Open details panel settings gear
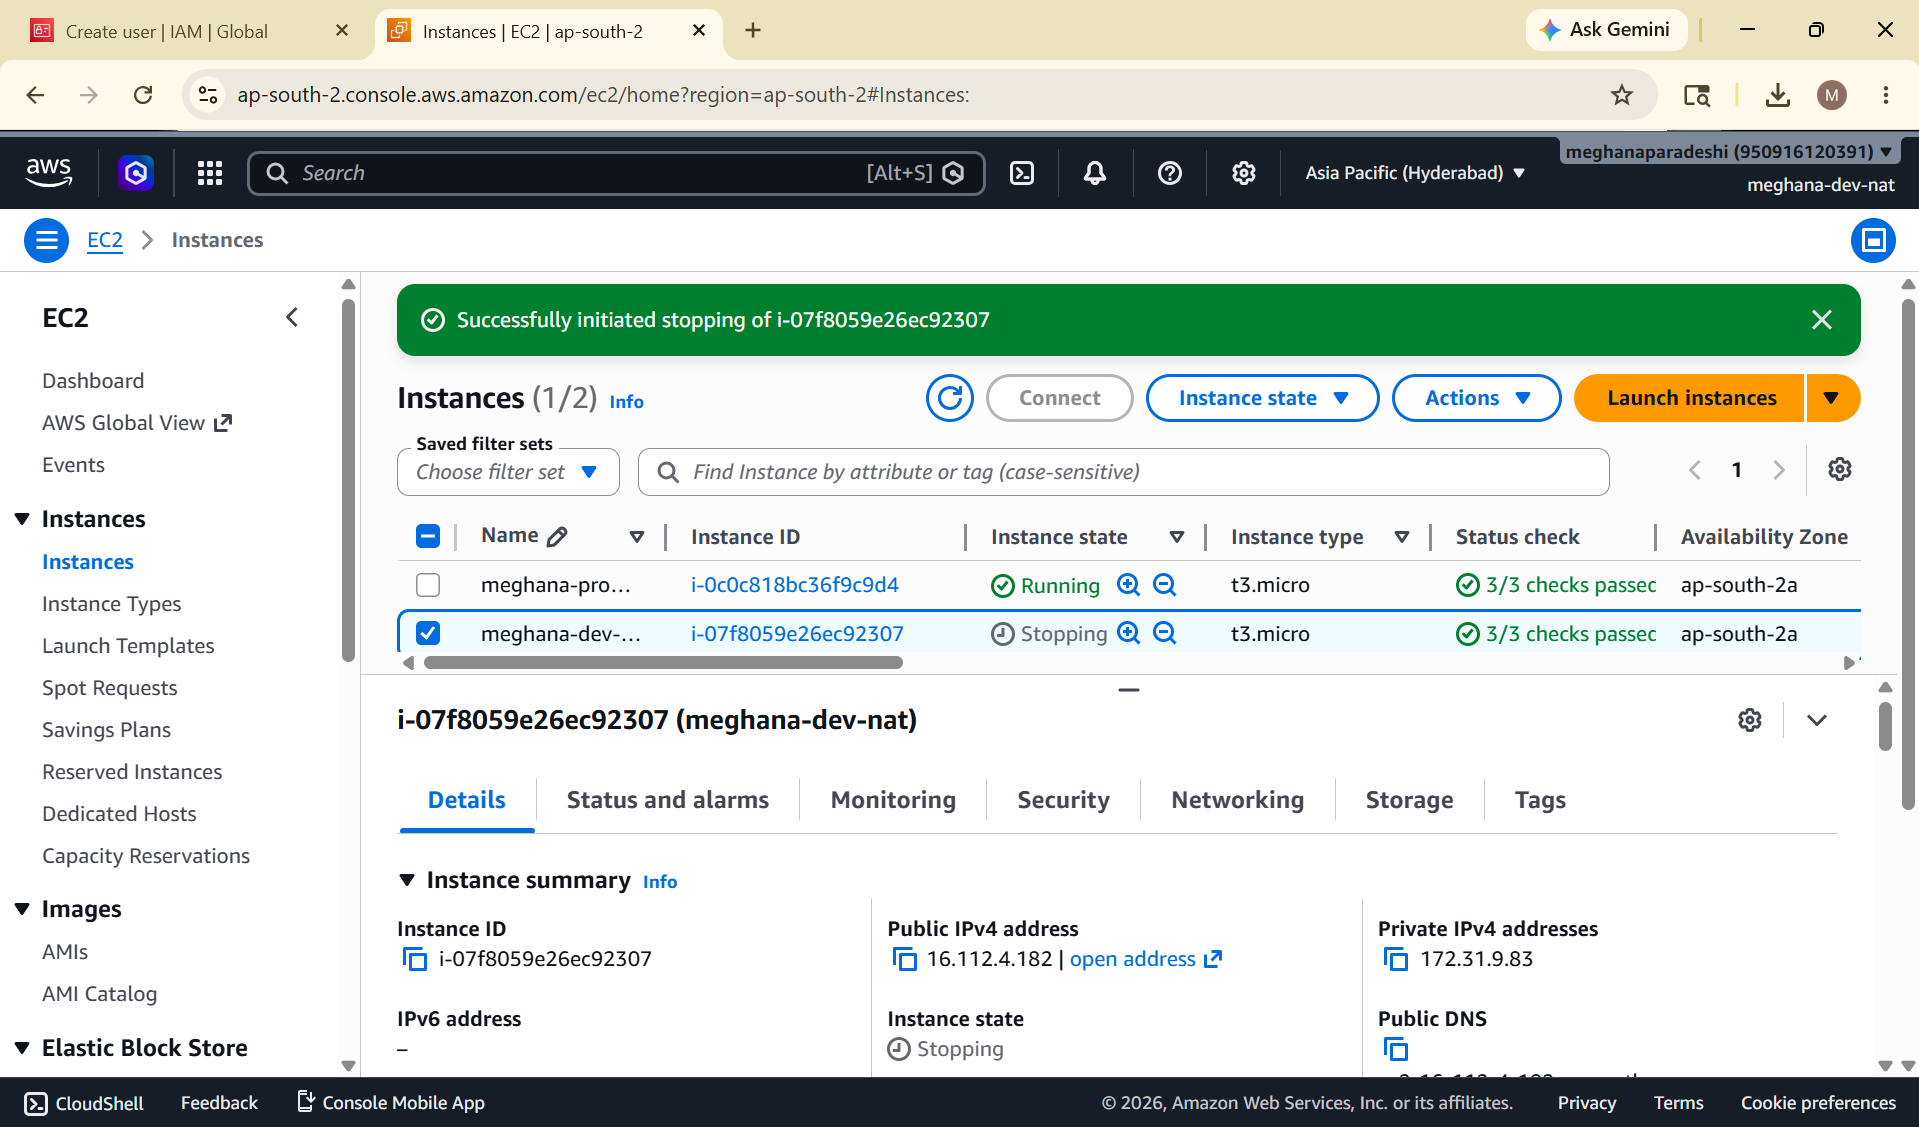 click(1749, 720)
